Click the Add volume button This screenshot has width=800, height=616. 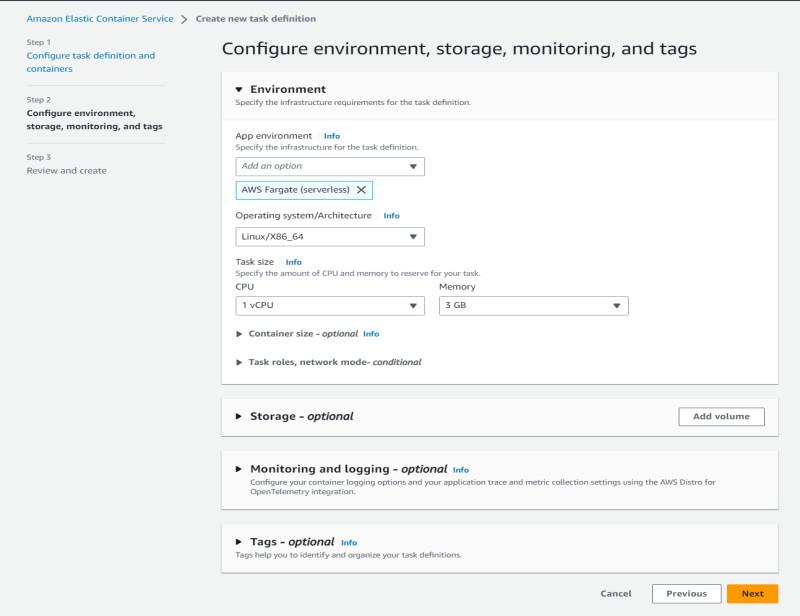[721, 417]
